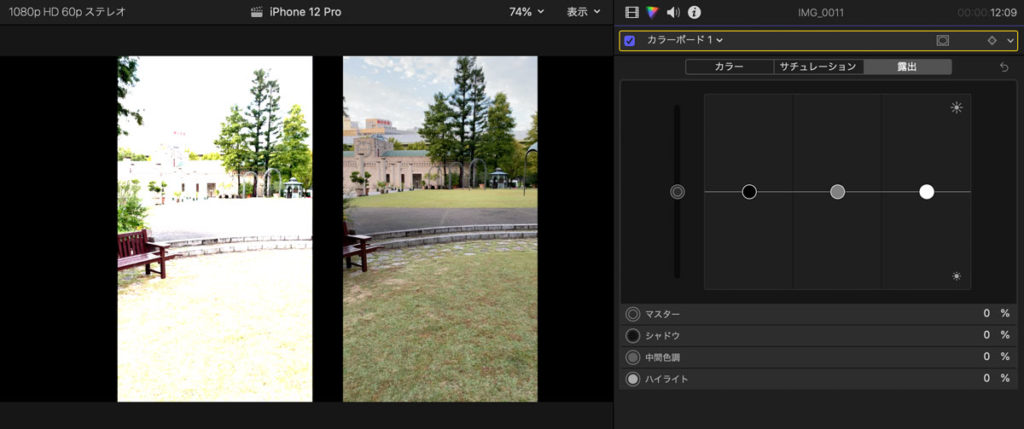Switch to the 露出 tab
Image resolution: width=1024 pixels, height=429 pixels.
907,67
